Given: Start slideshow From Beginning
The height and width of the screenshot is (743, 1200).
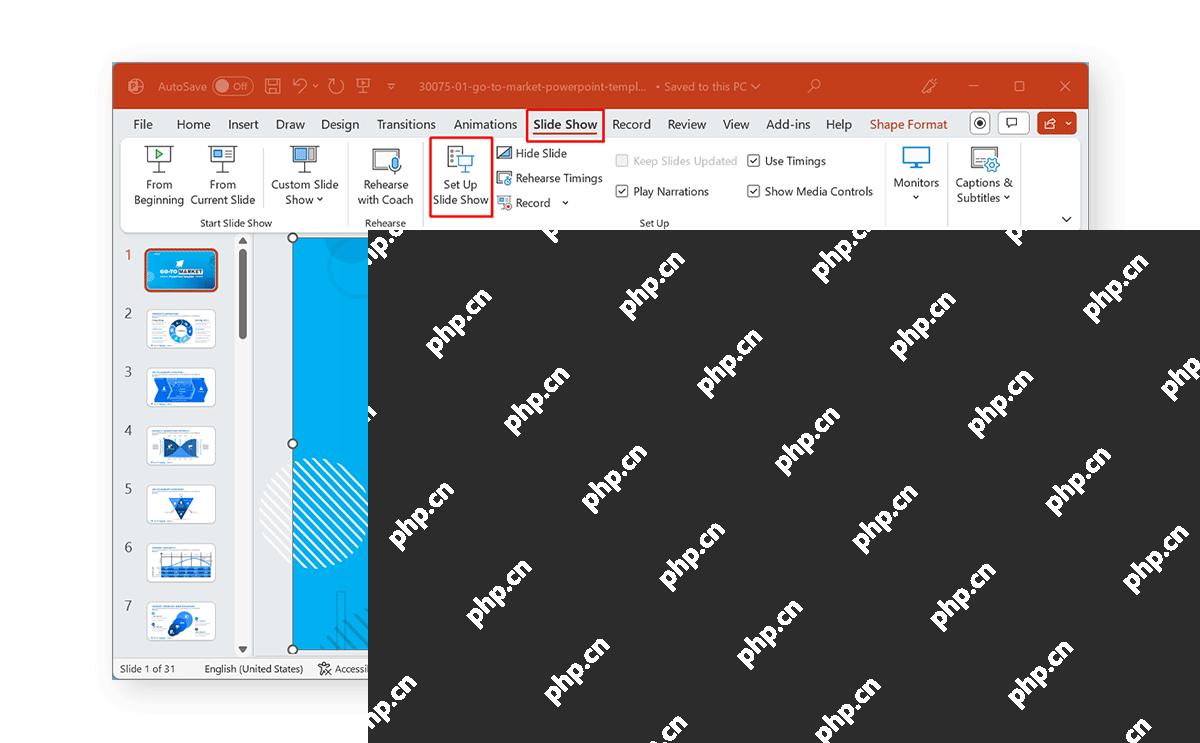Looking at the screenshot, I should (x=159, y=176).
